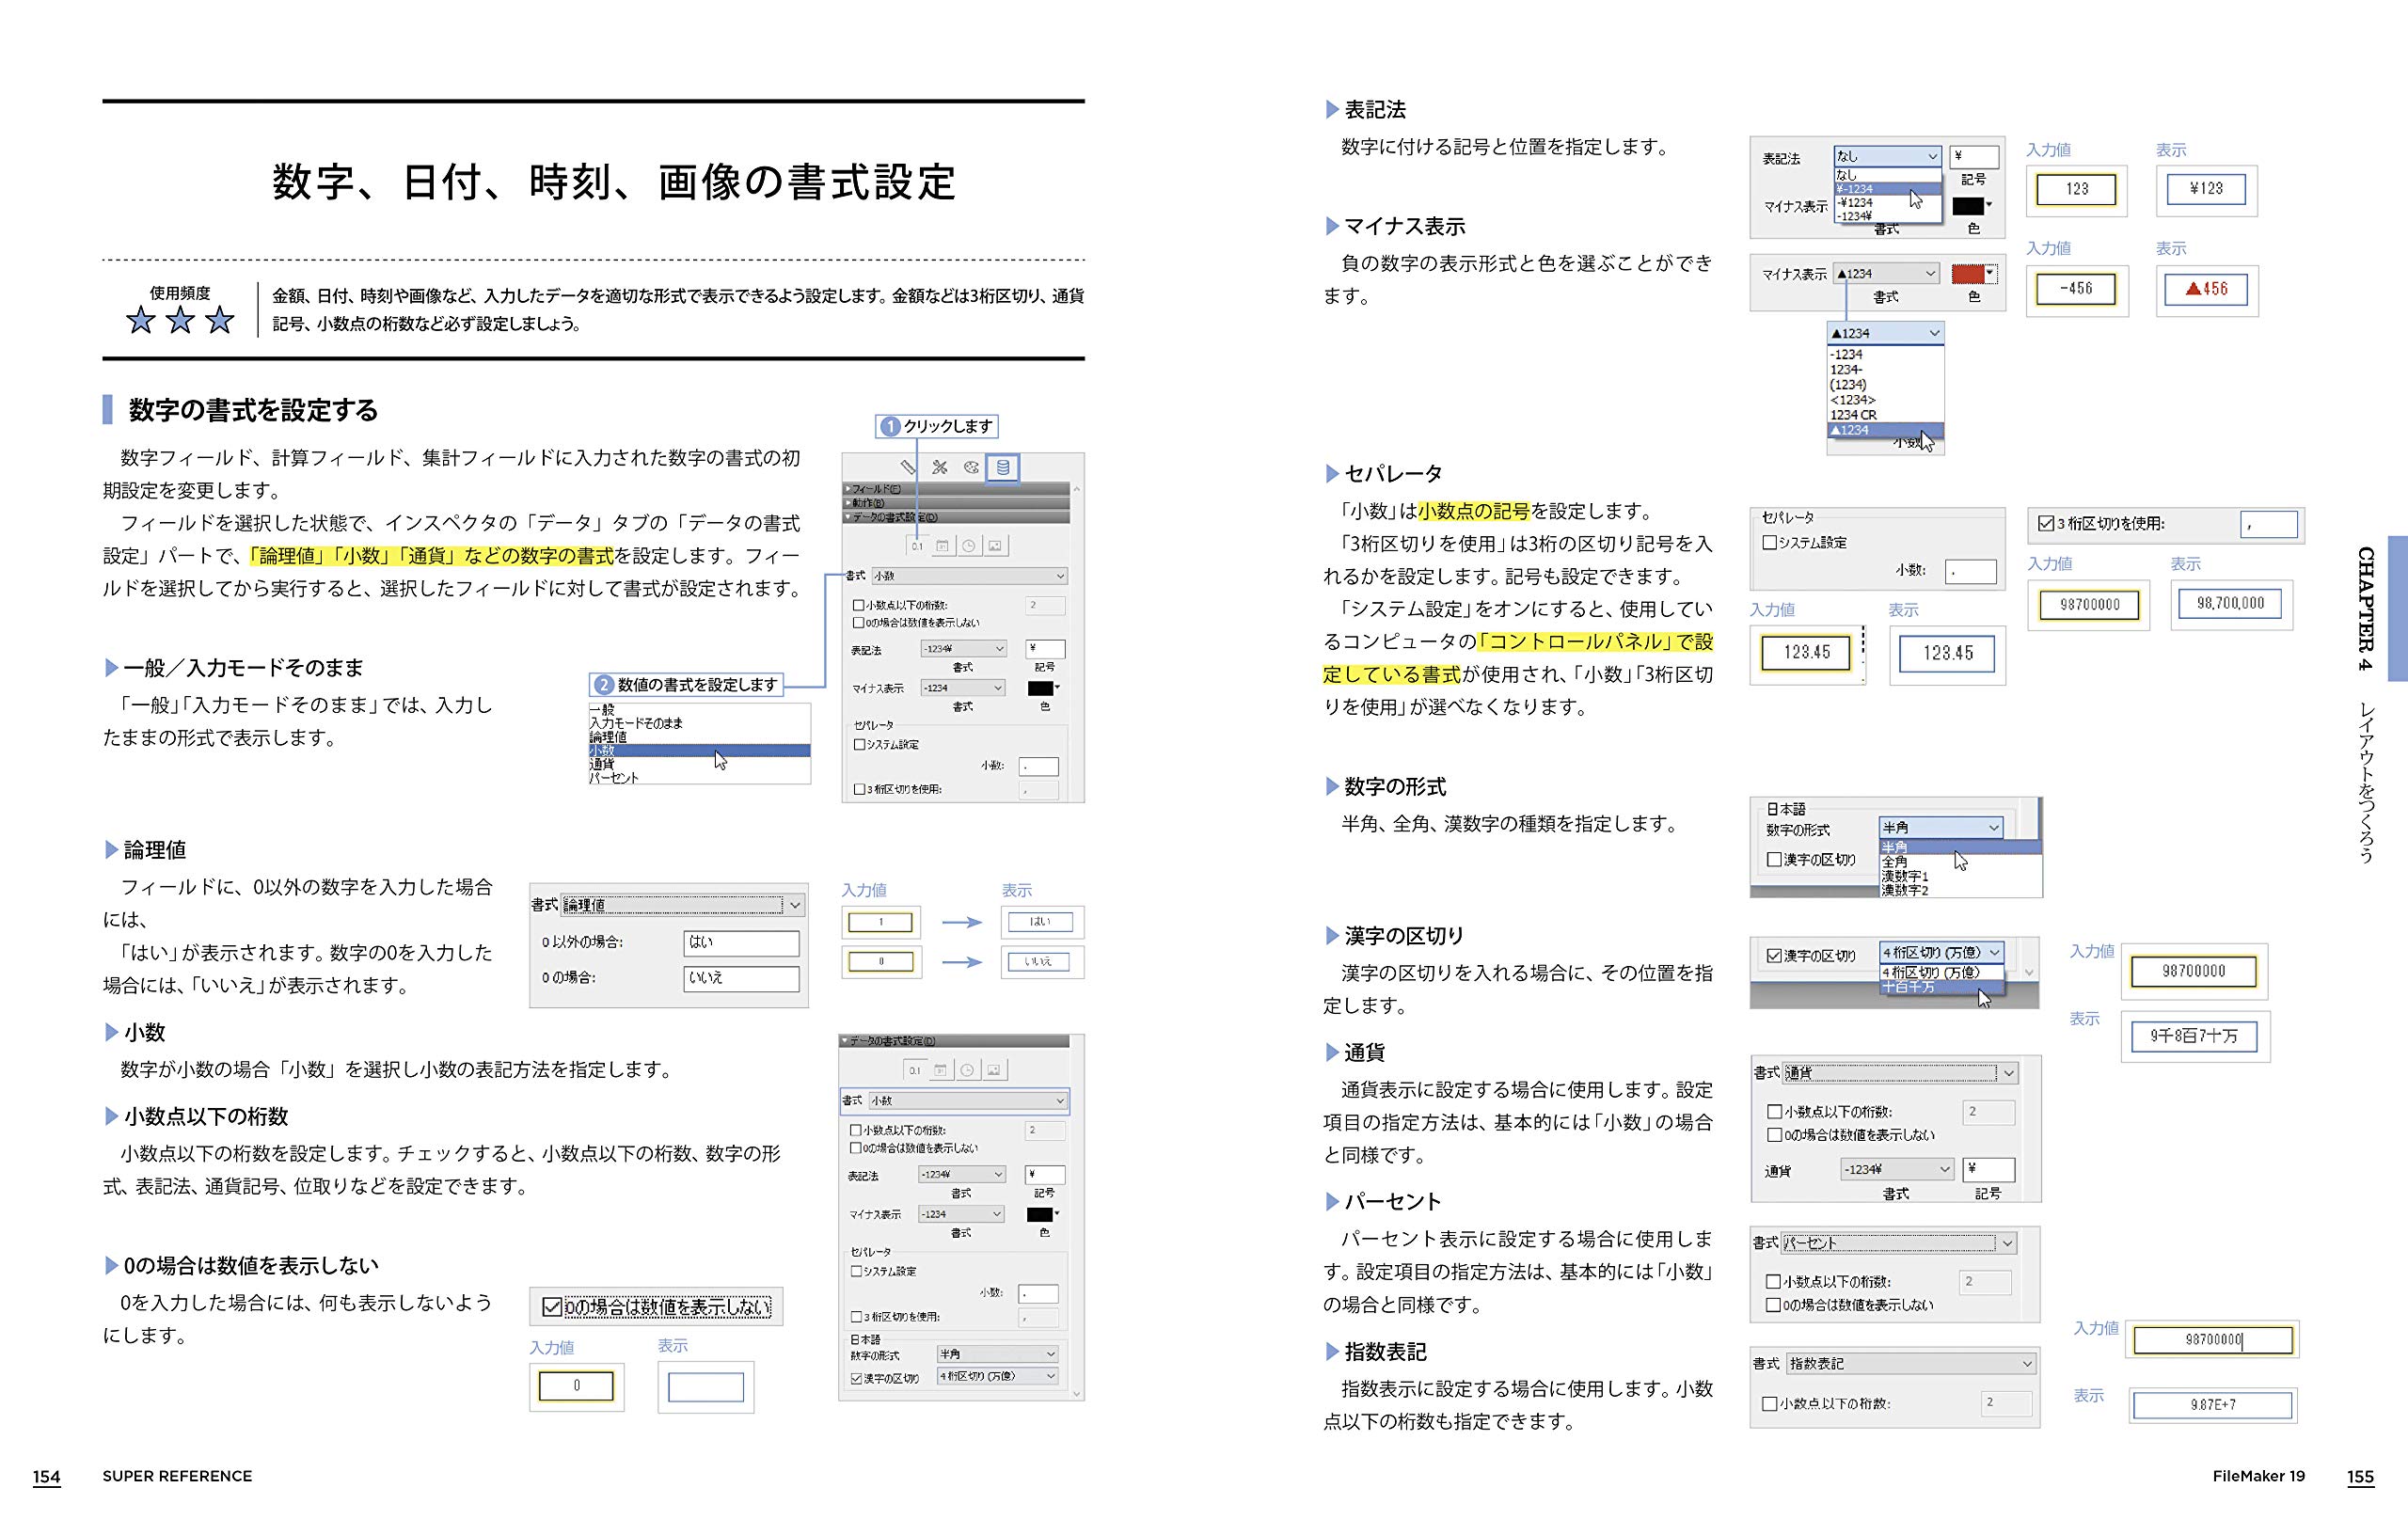The image size is (2408, 1535).
Task: Open the 書式 指数表記 dropdown
Action: pyautogui.click(x=1911, y=1364)
